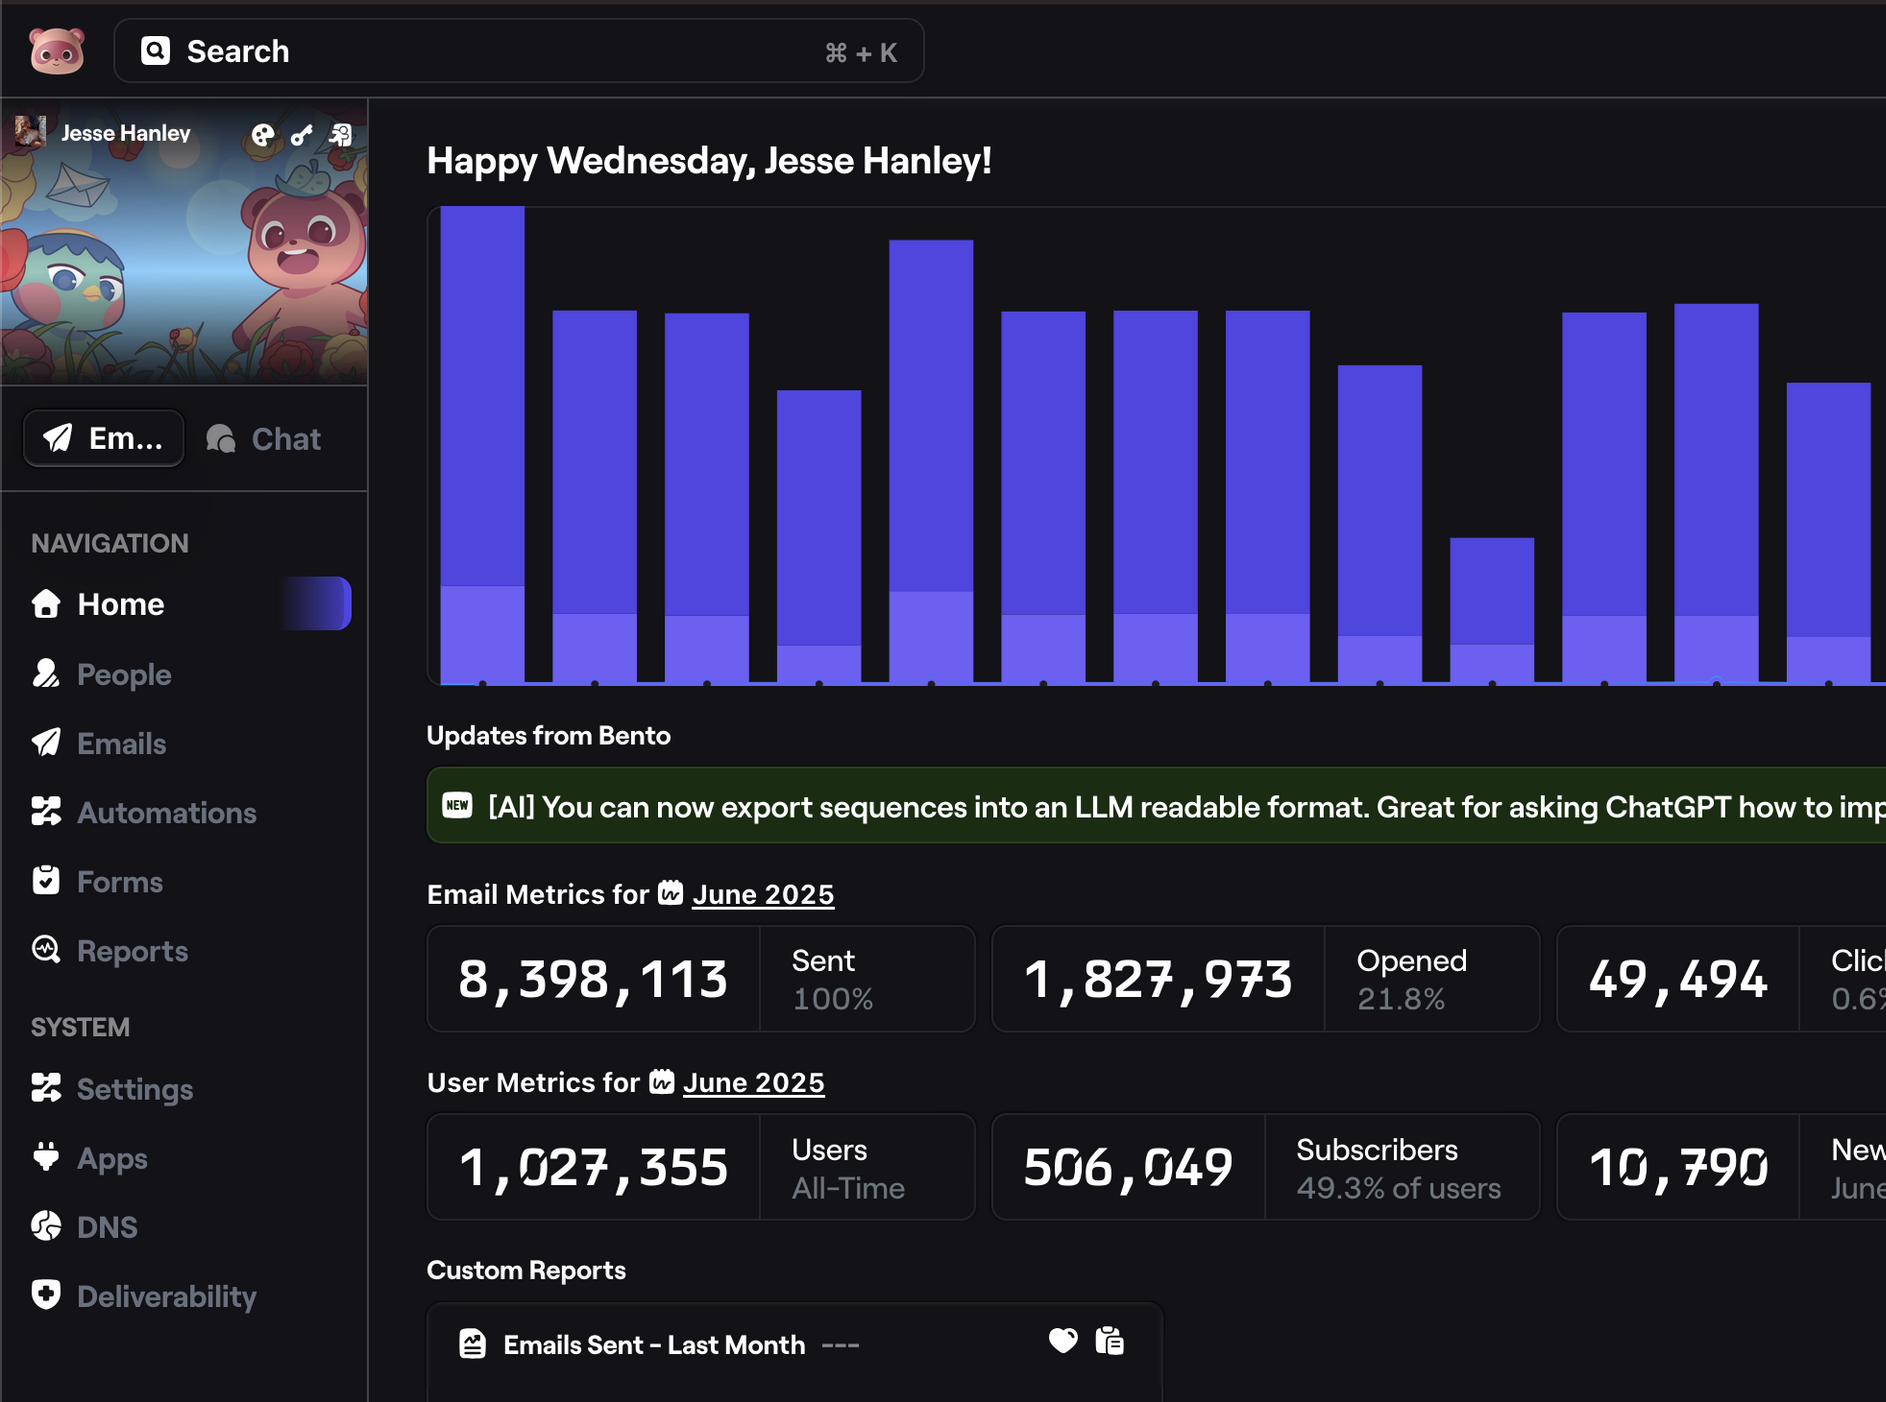Open the Deliverability page
This screenshot has width=1886, height=1402.
coord(144,1295)
